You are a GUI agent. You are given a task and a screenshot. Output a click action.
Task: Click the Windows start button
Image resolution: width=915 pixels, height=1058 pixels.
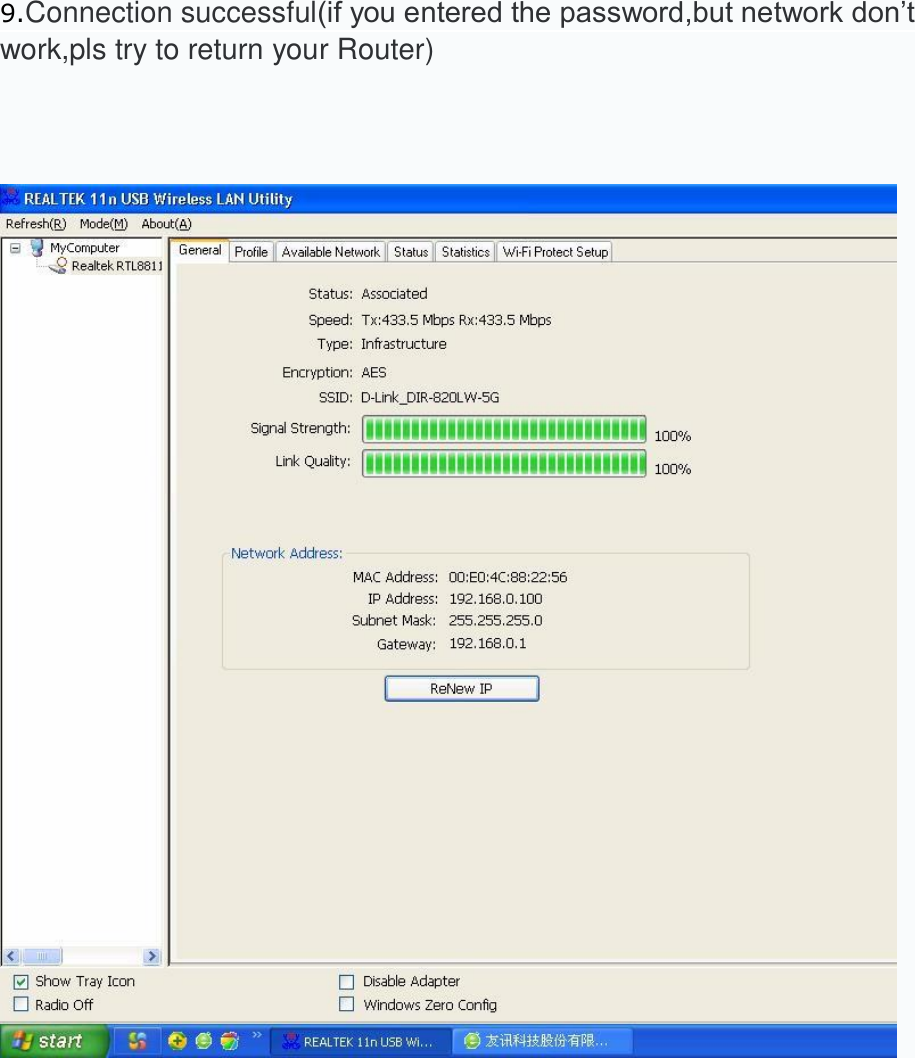point(53,1041)
